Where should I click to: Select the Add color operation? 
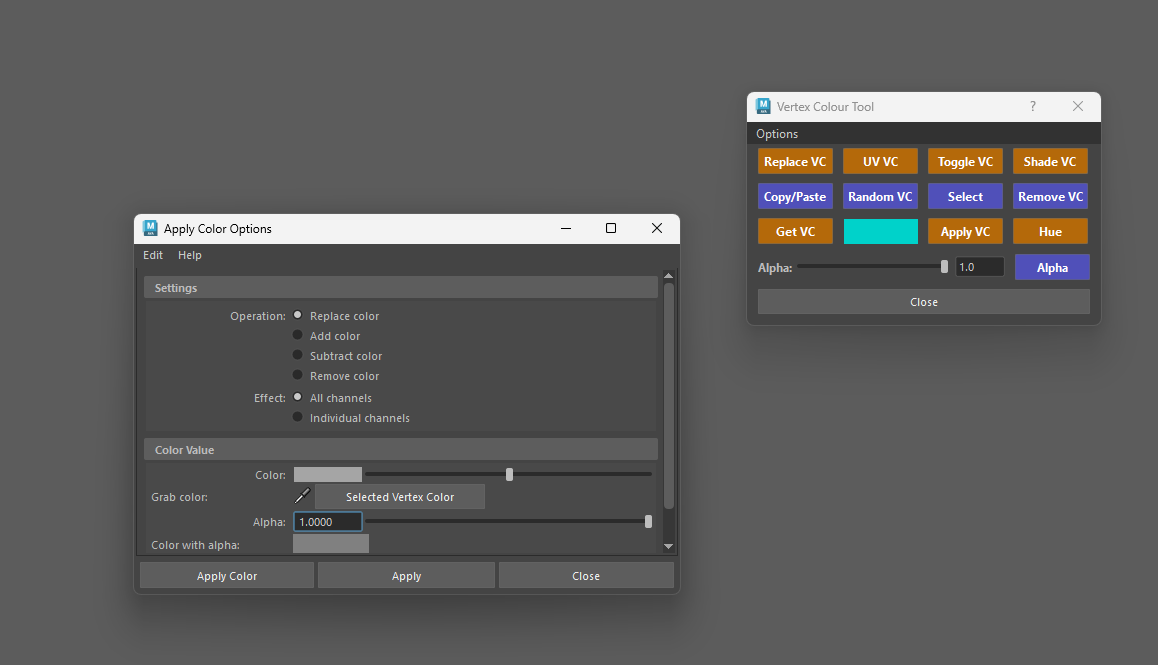[298, 335]
